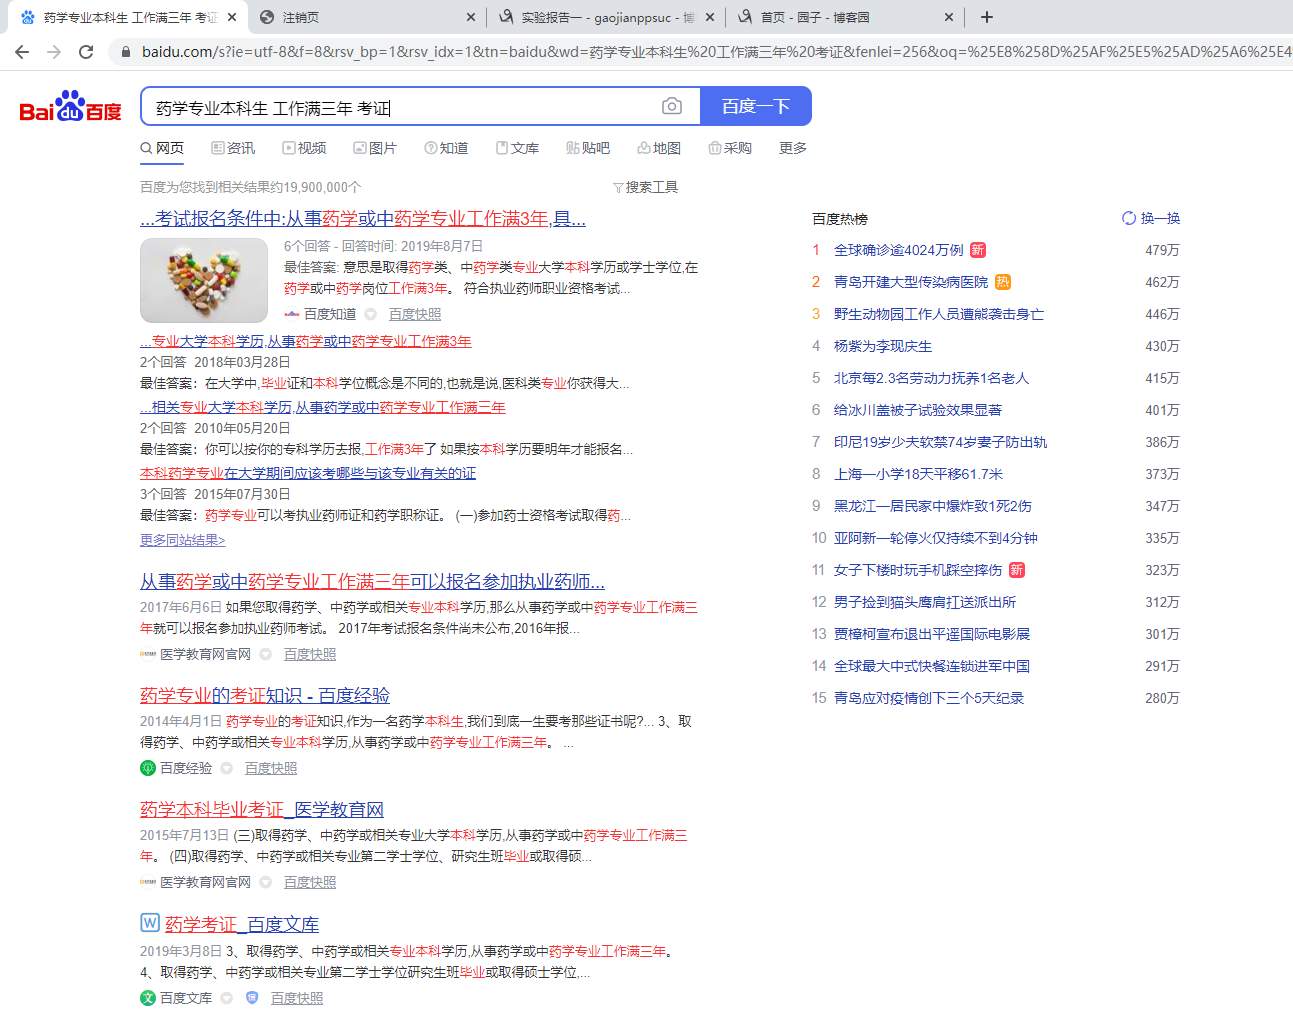Go back to the previous page
This screenshot has width=1293, height=1028.
[22, 52]
